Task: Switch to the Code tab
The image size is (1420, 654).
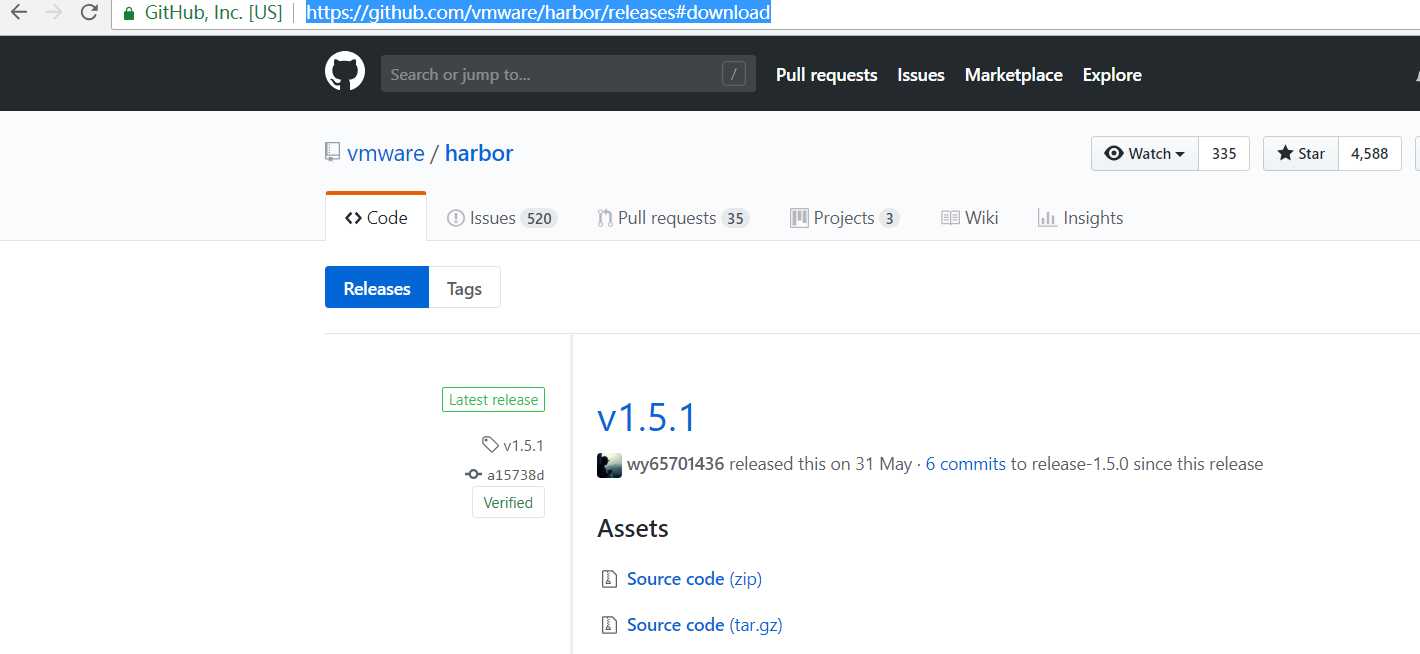Action: click(x=376, y=217)
